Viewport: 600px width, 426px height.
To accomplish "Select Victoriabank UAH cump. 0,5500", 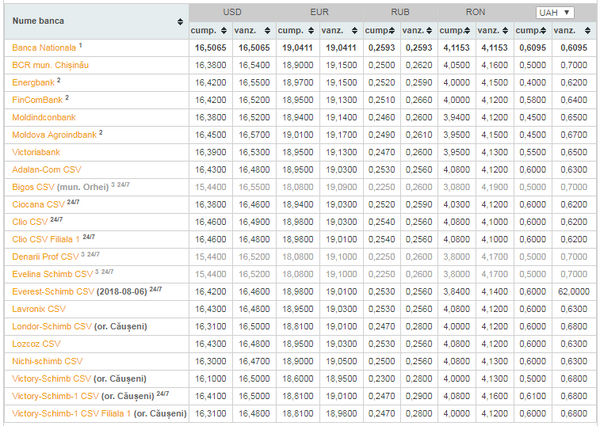I will pyautogui.click(x=533, y=152).
